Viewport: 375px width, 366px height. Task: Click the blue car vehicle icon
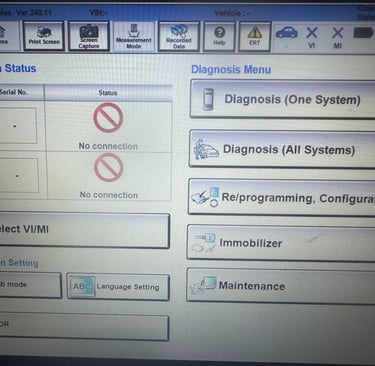tap(287, 33)
